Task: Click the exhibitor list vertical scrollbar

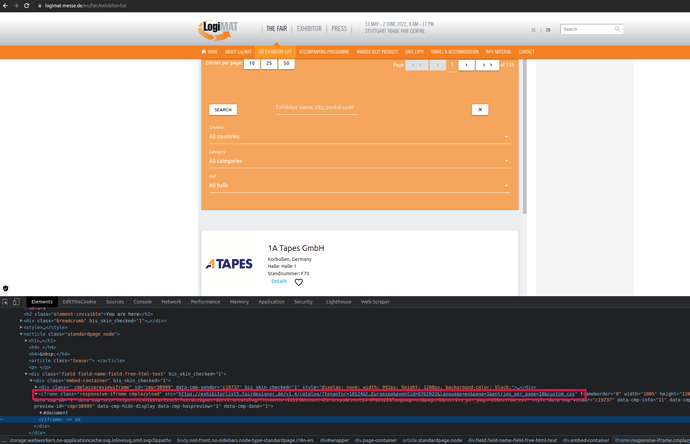Action: [x=525, y=136]
